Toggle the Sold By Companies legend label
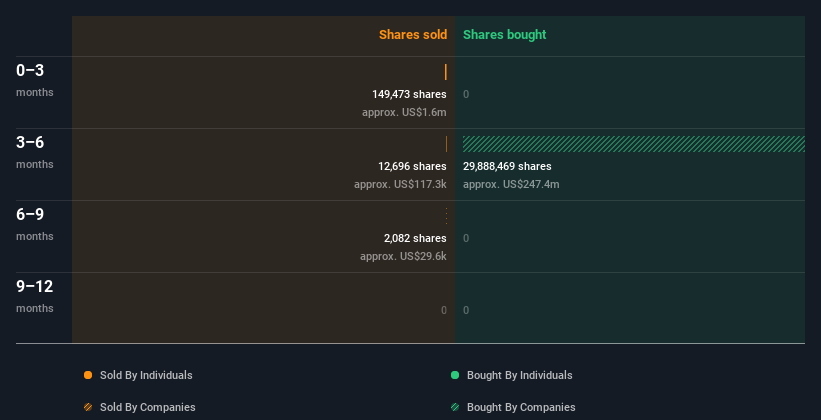821x420 pixels. pos(148,407)
